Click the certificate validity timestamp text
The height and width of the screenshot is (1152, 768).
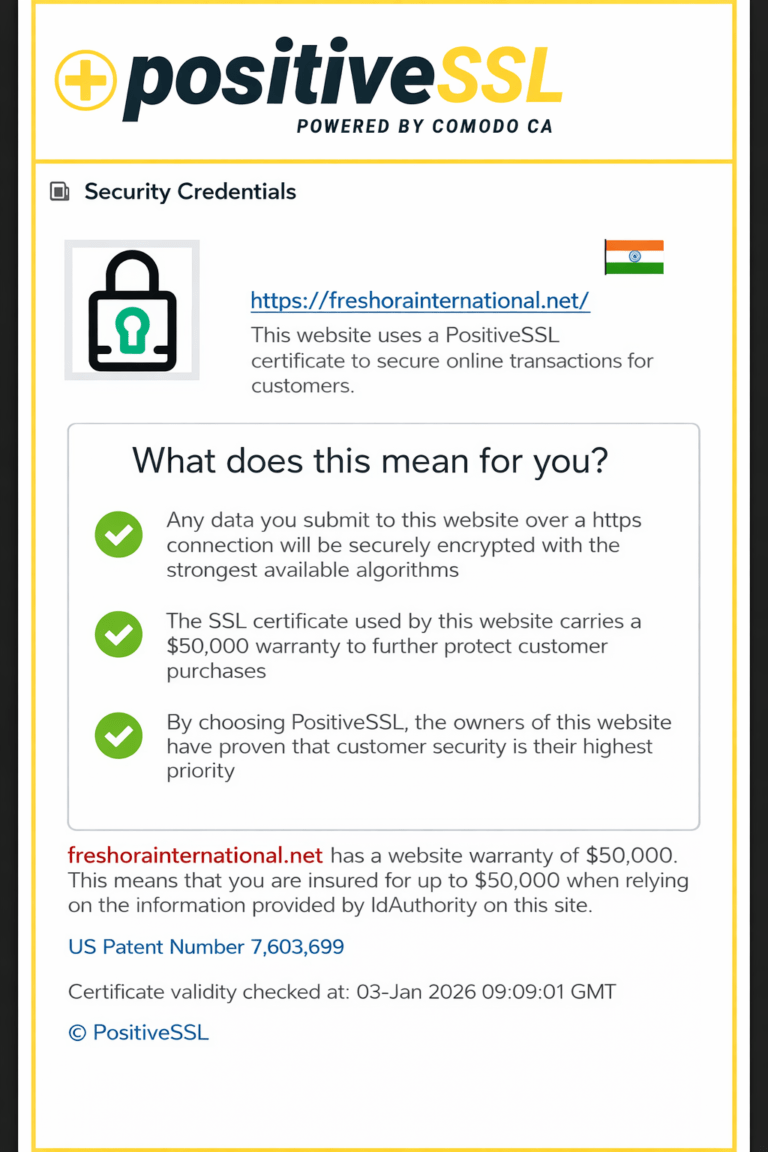pyautogui.click(x=342, y=992)
